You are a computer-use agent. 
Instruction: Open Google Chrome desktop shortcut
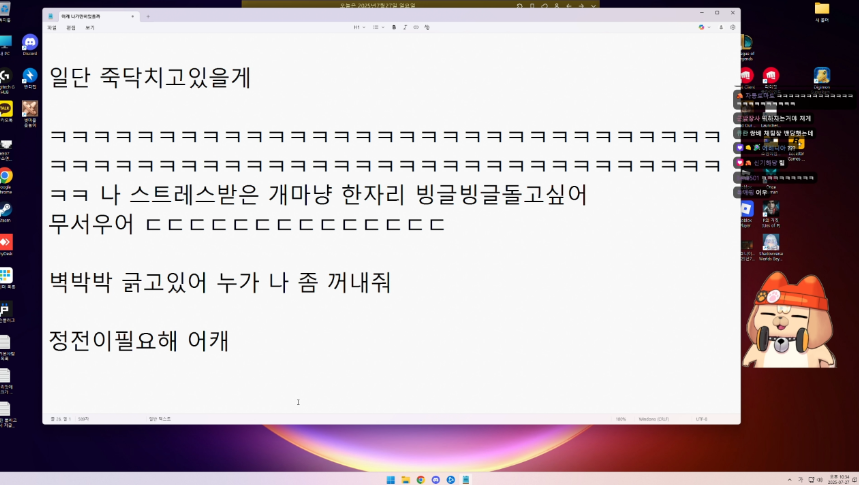(6, 180)
